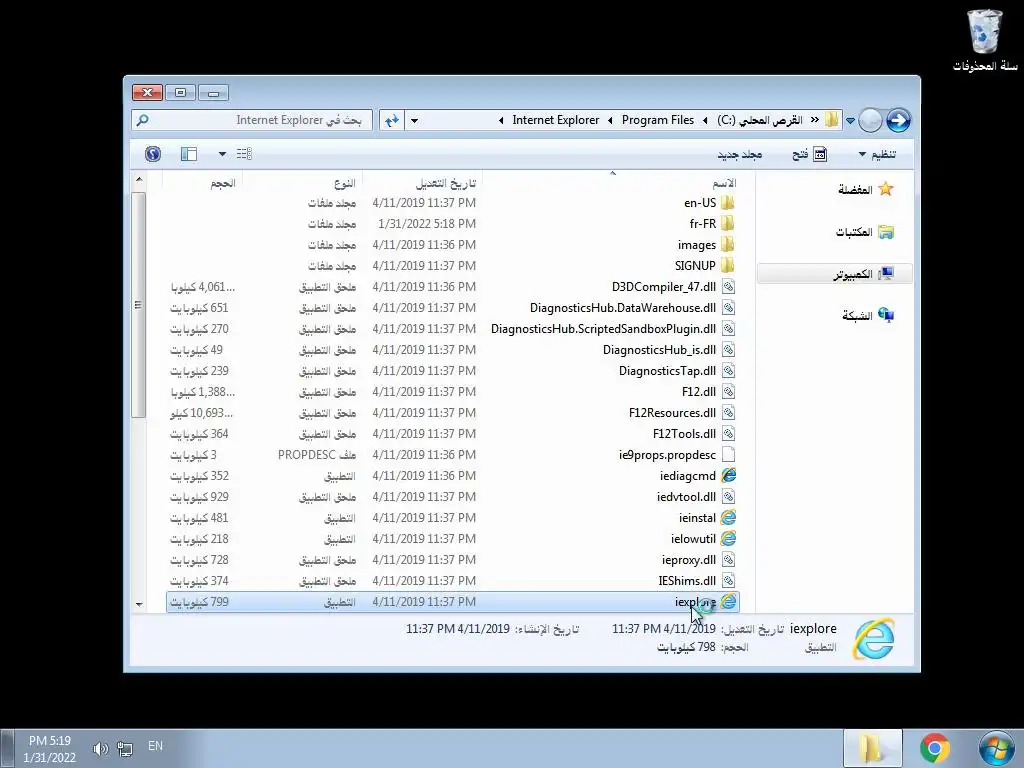Click the change view icon
Screen dimensions: 1024x768
pyautogui.click(x=244, y=154)
